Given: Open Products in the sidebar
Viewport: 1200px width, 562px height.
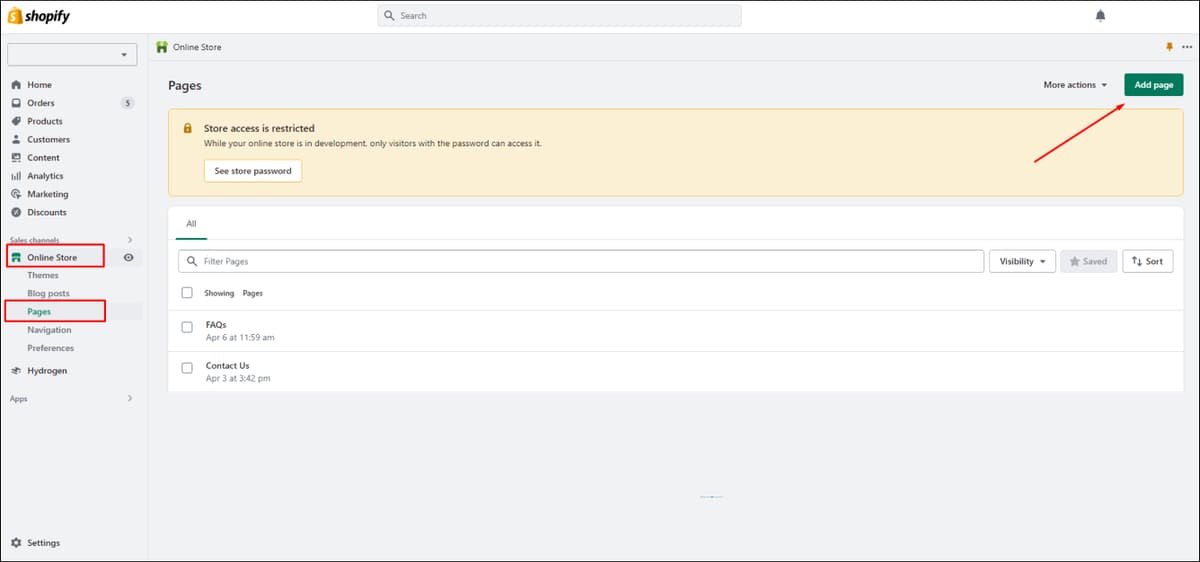Looking at the screenshot, I should 45,121.
